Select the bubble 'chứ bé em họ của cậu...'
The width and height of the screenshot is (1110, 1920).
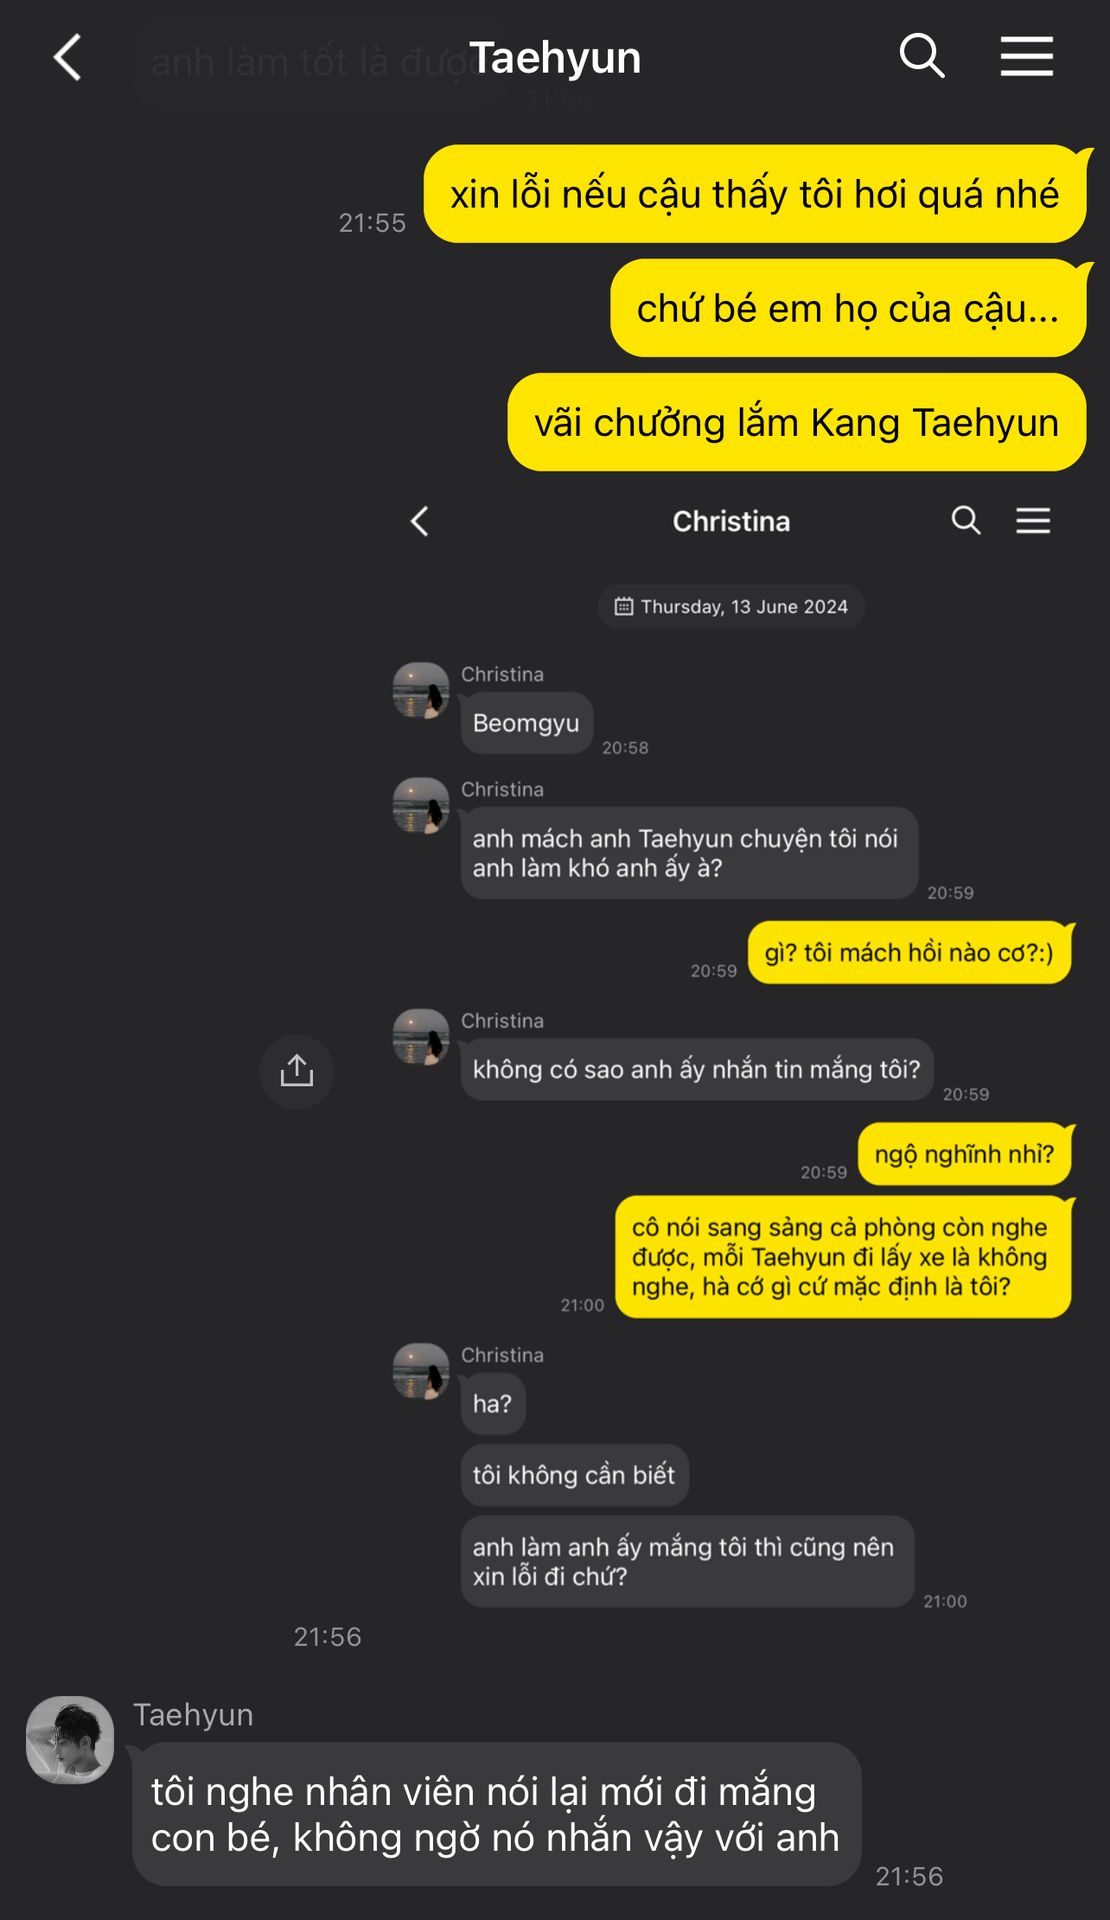coord(848,308)
